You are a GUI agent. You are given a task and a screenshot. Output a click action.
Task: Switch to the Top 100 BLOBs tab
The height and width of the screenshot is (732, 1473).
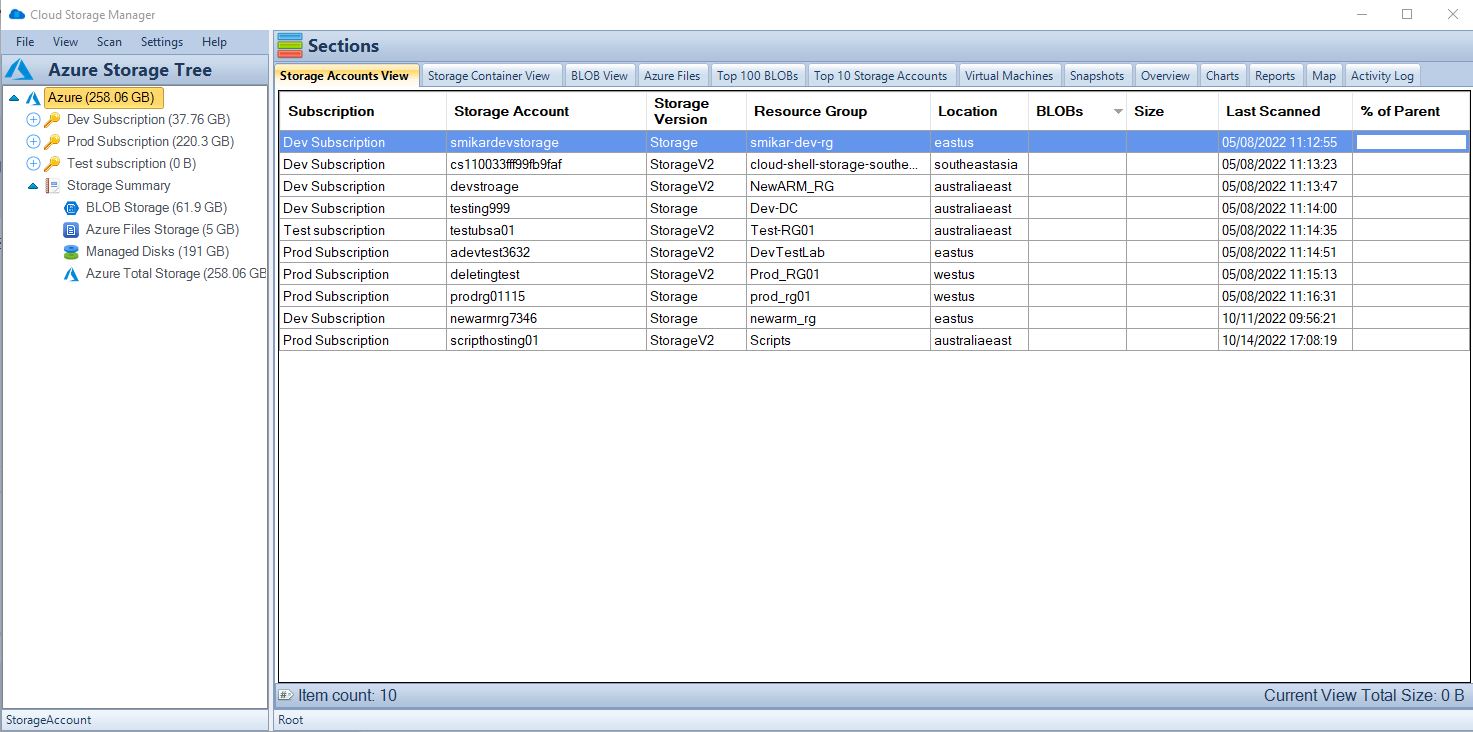tap(757, 76)
